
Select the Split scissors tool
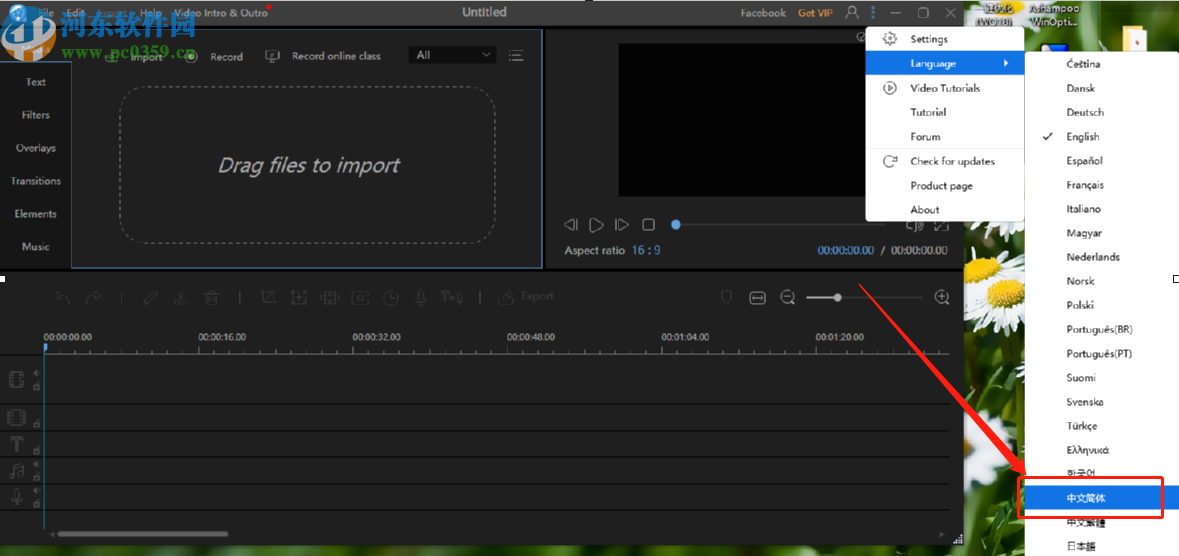coord(180,297)
